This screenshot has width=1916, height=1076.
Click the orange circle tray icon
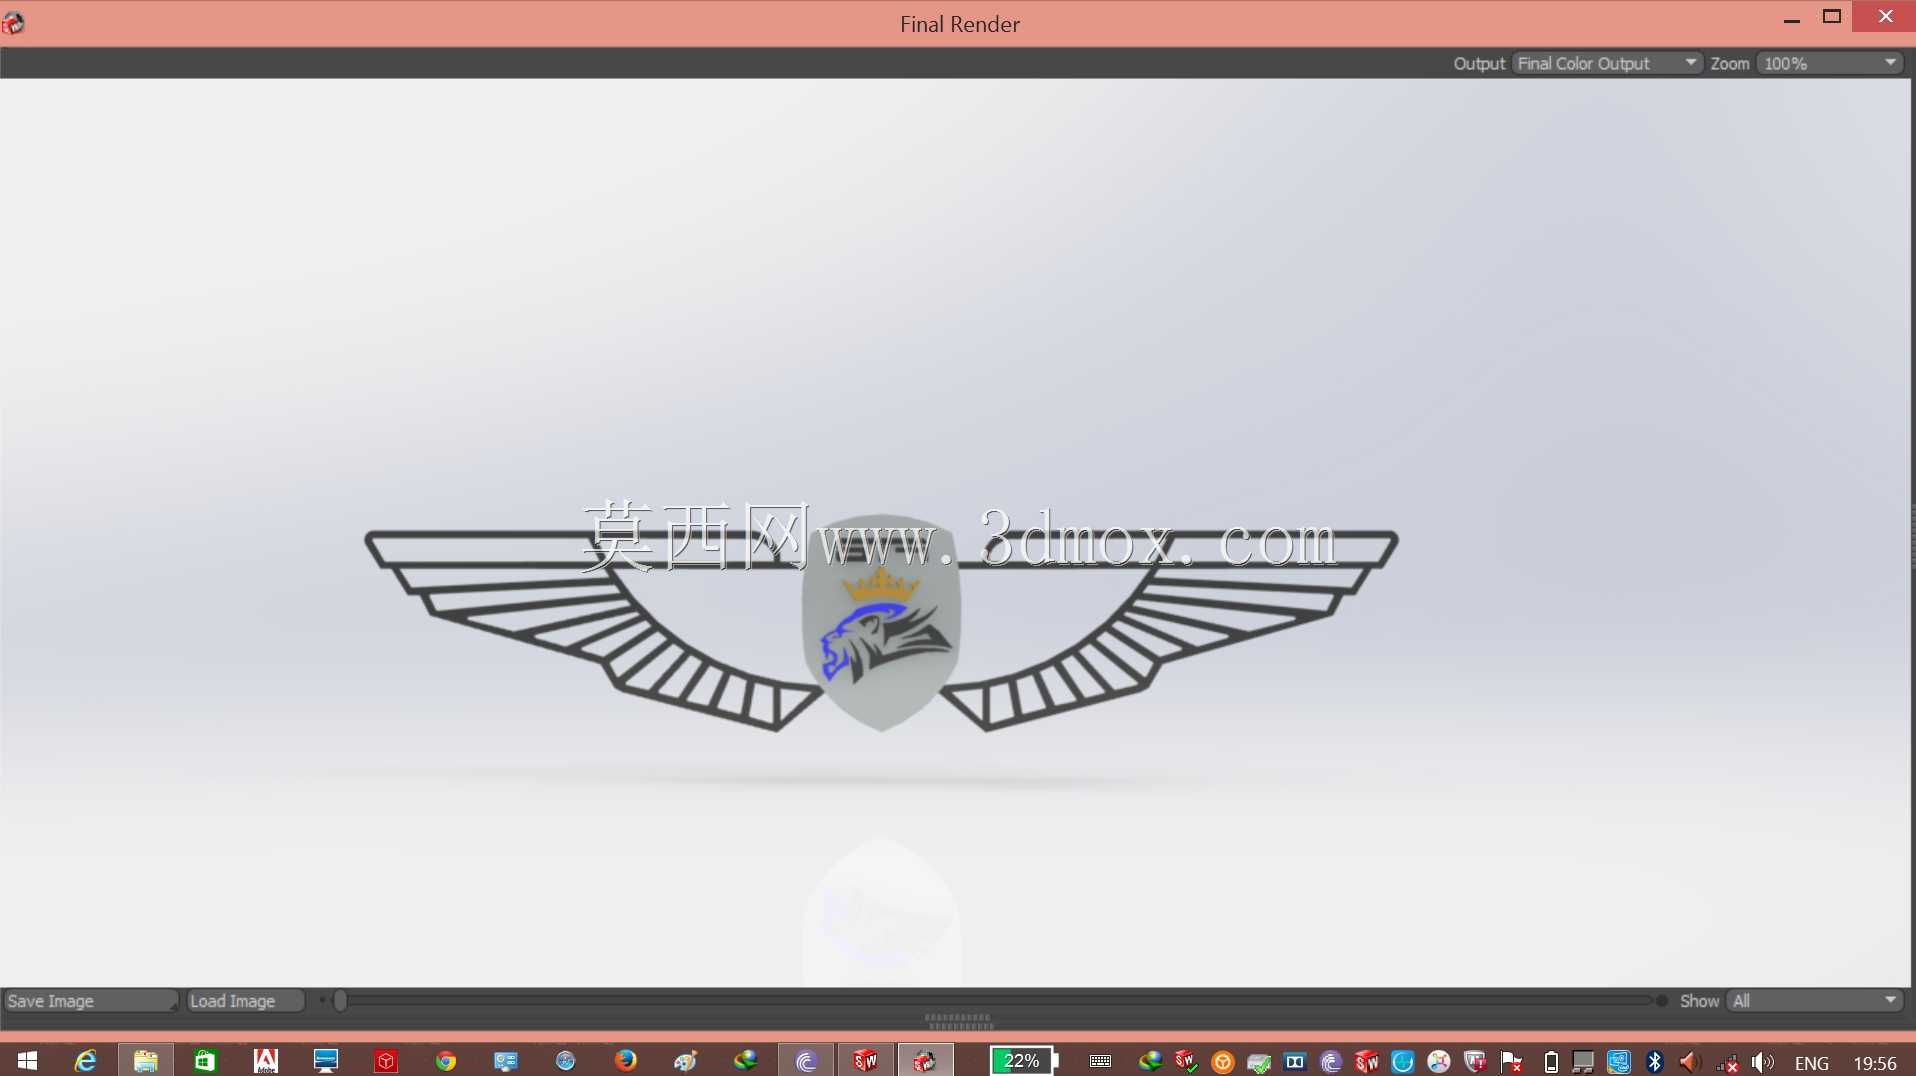[x=1223, y=1062]
